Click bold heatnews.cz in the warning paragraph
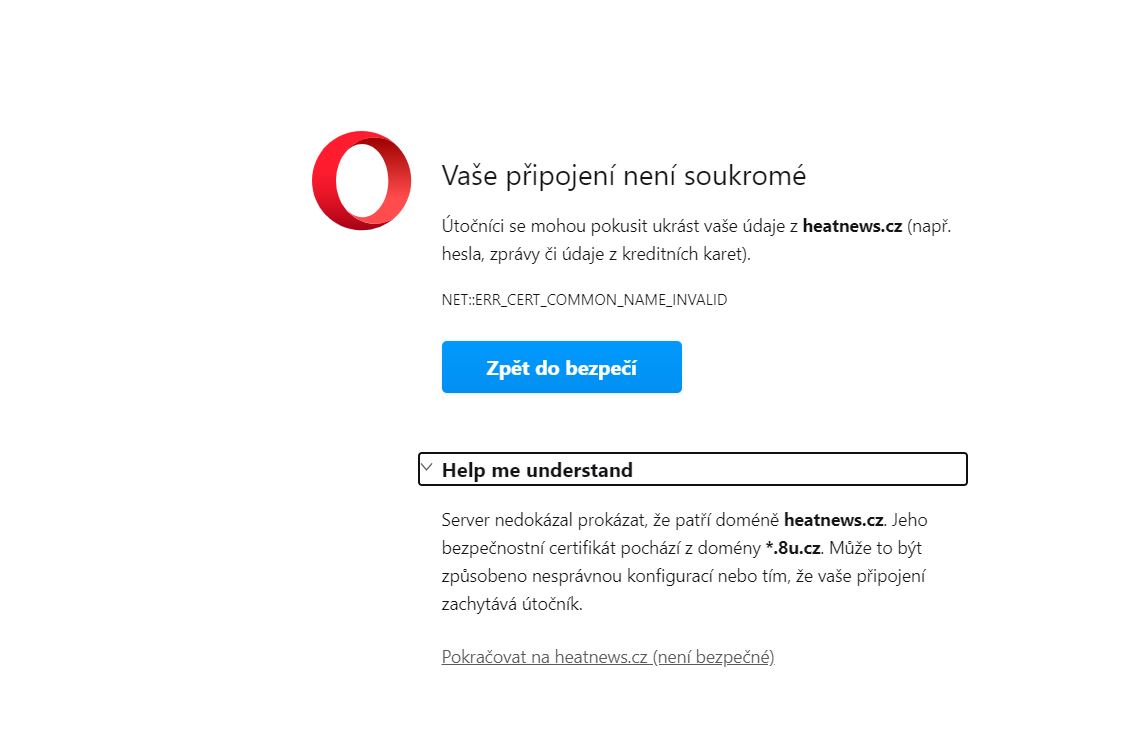The width and height of the screenshot is (1135, 741). coord(852,226)
